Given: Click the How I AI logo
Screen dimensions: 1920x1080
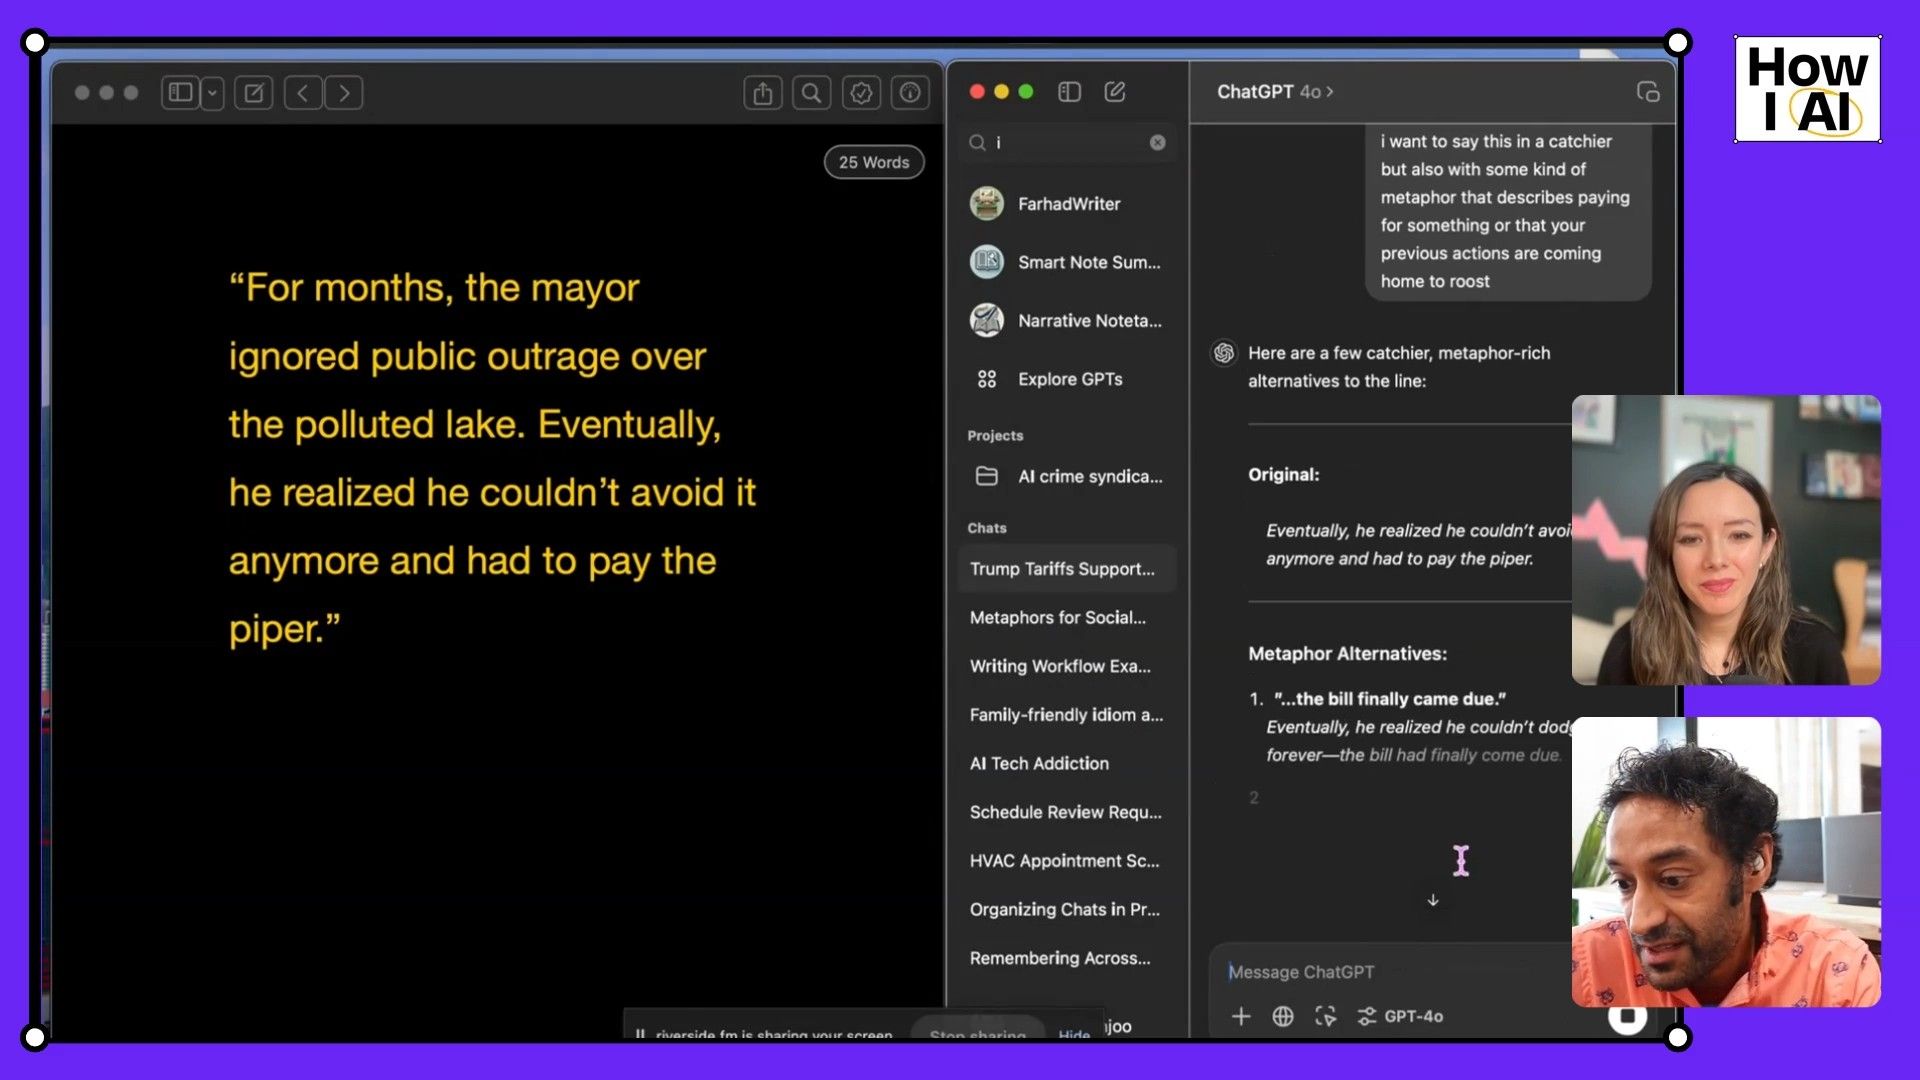Looking at the screenshot, I should (1808, 90).
